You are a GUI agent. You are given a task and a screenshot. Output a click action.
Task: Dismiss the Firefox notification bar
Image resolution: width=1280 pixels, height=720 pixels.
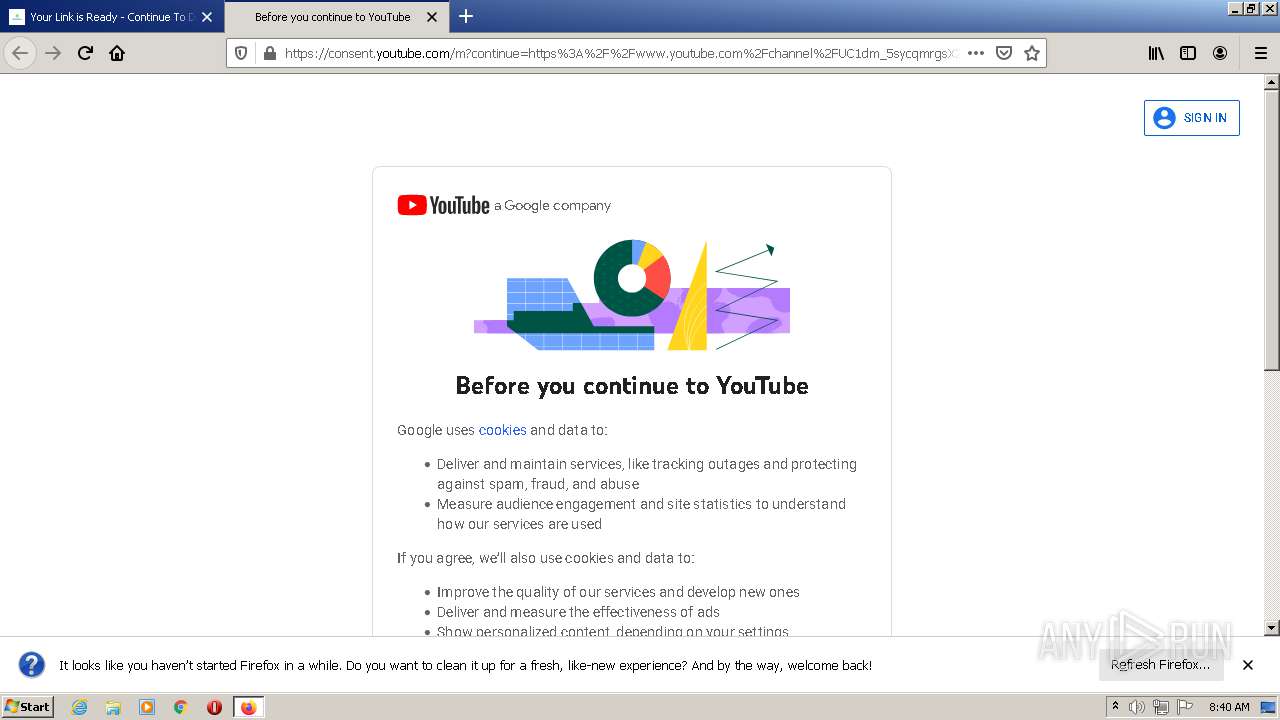1248,665
